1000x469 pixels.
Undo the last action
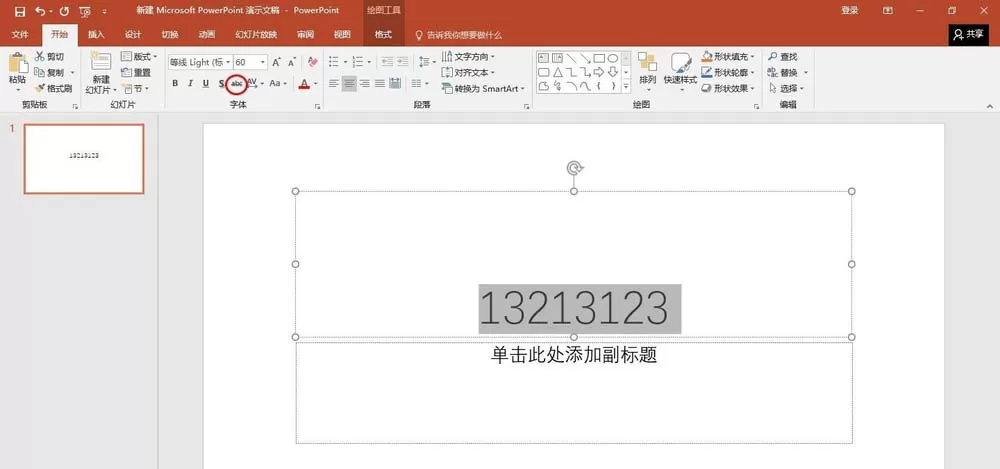[40, 11]
